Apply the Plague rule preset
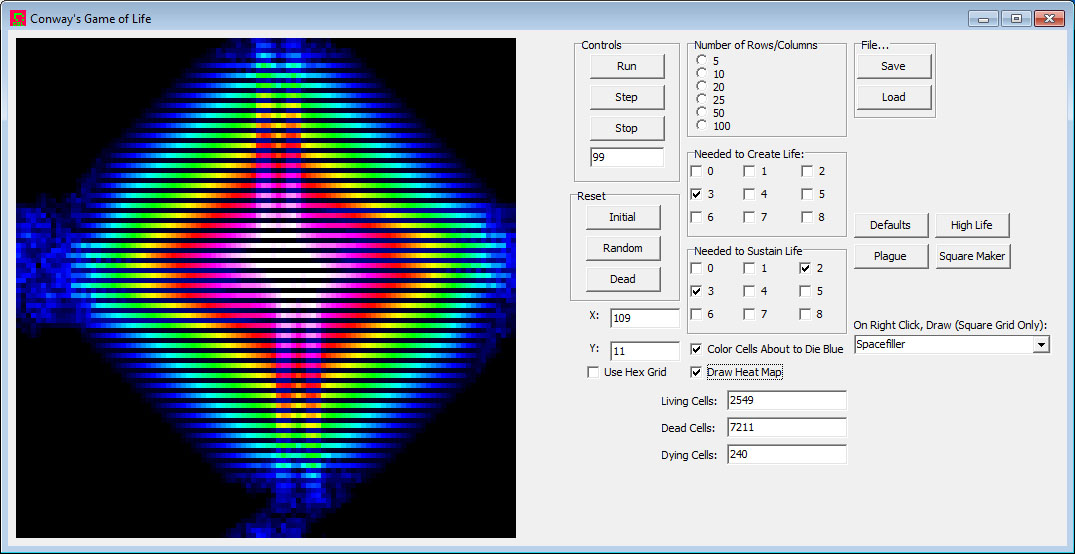The height and width of the screenshot is (554, 1075). (891, 256)
